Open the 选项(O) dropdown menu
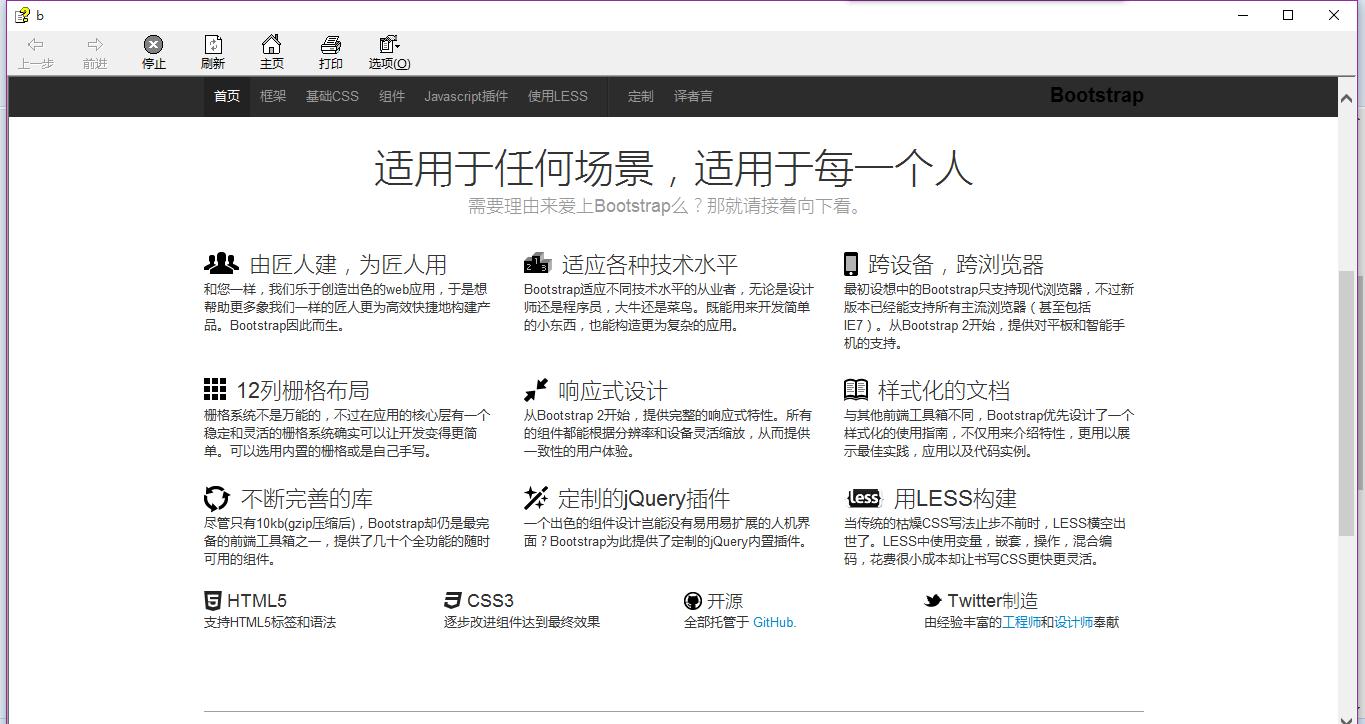Screen dimensions: 1365x724 (x=389, y=51)
